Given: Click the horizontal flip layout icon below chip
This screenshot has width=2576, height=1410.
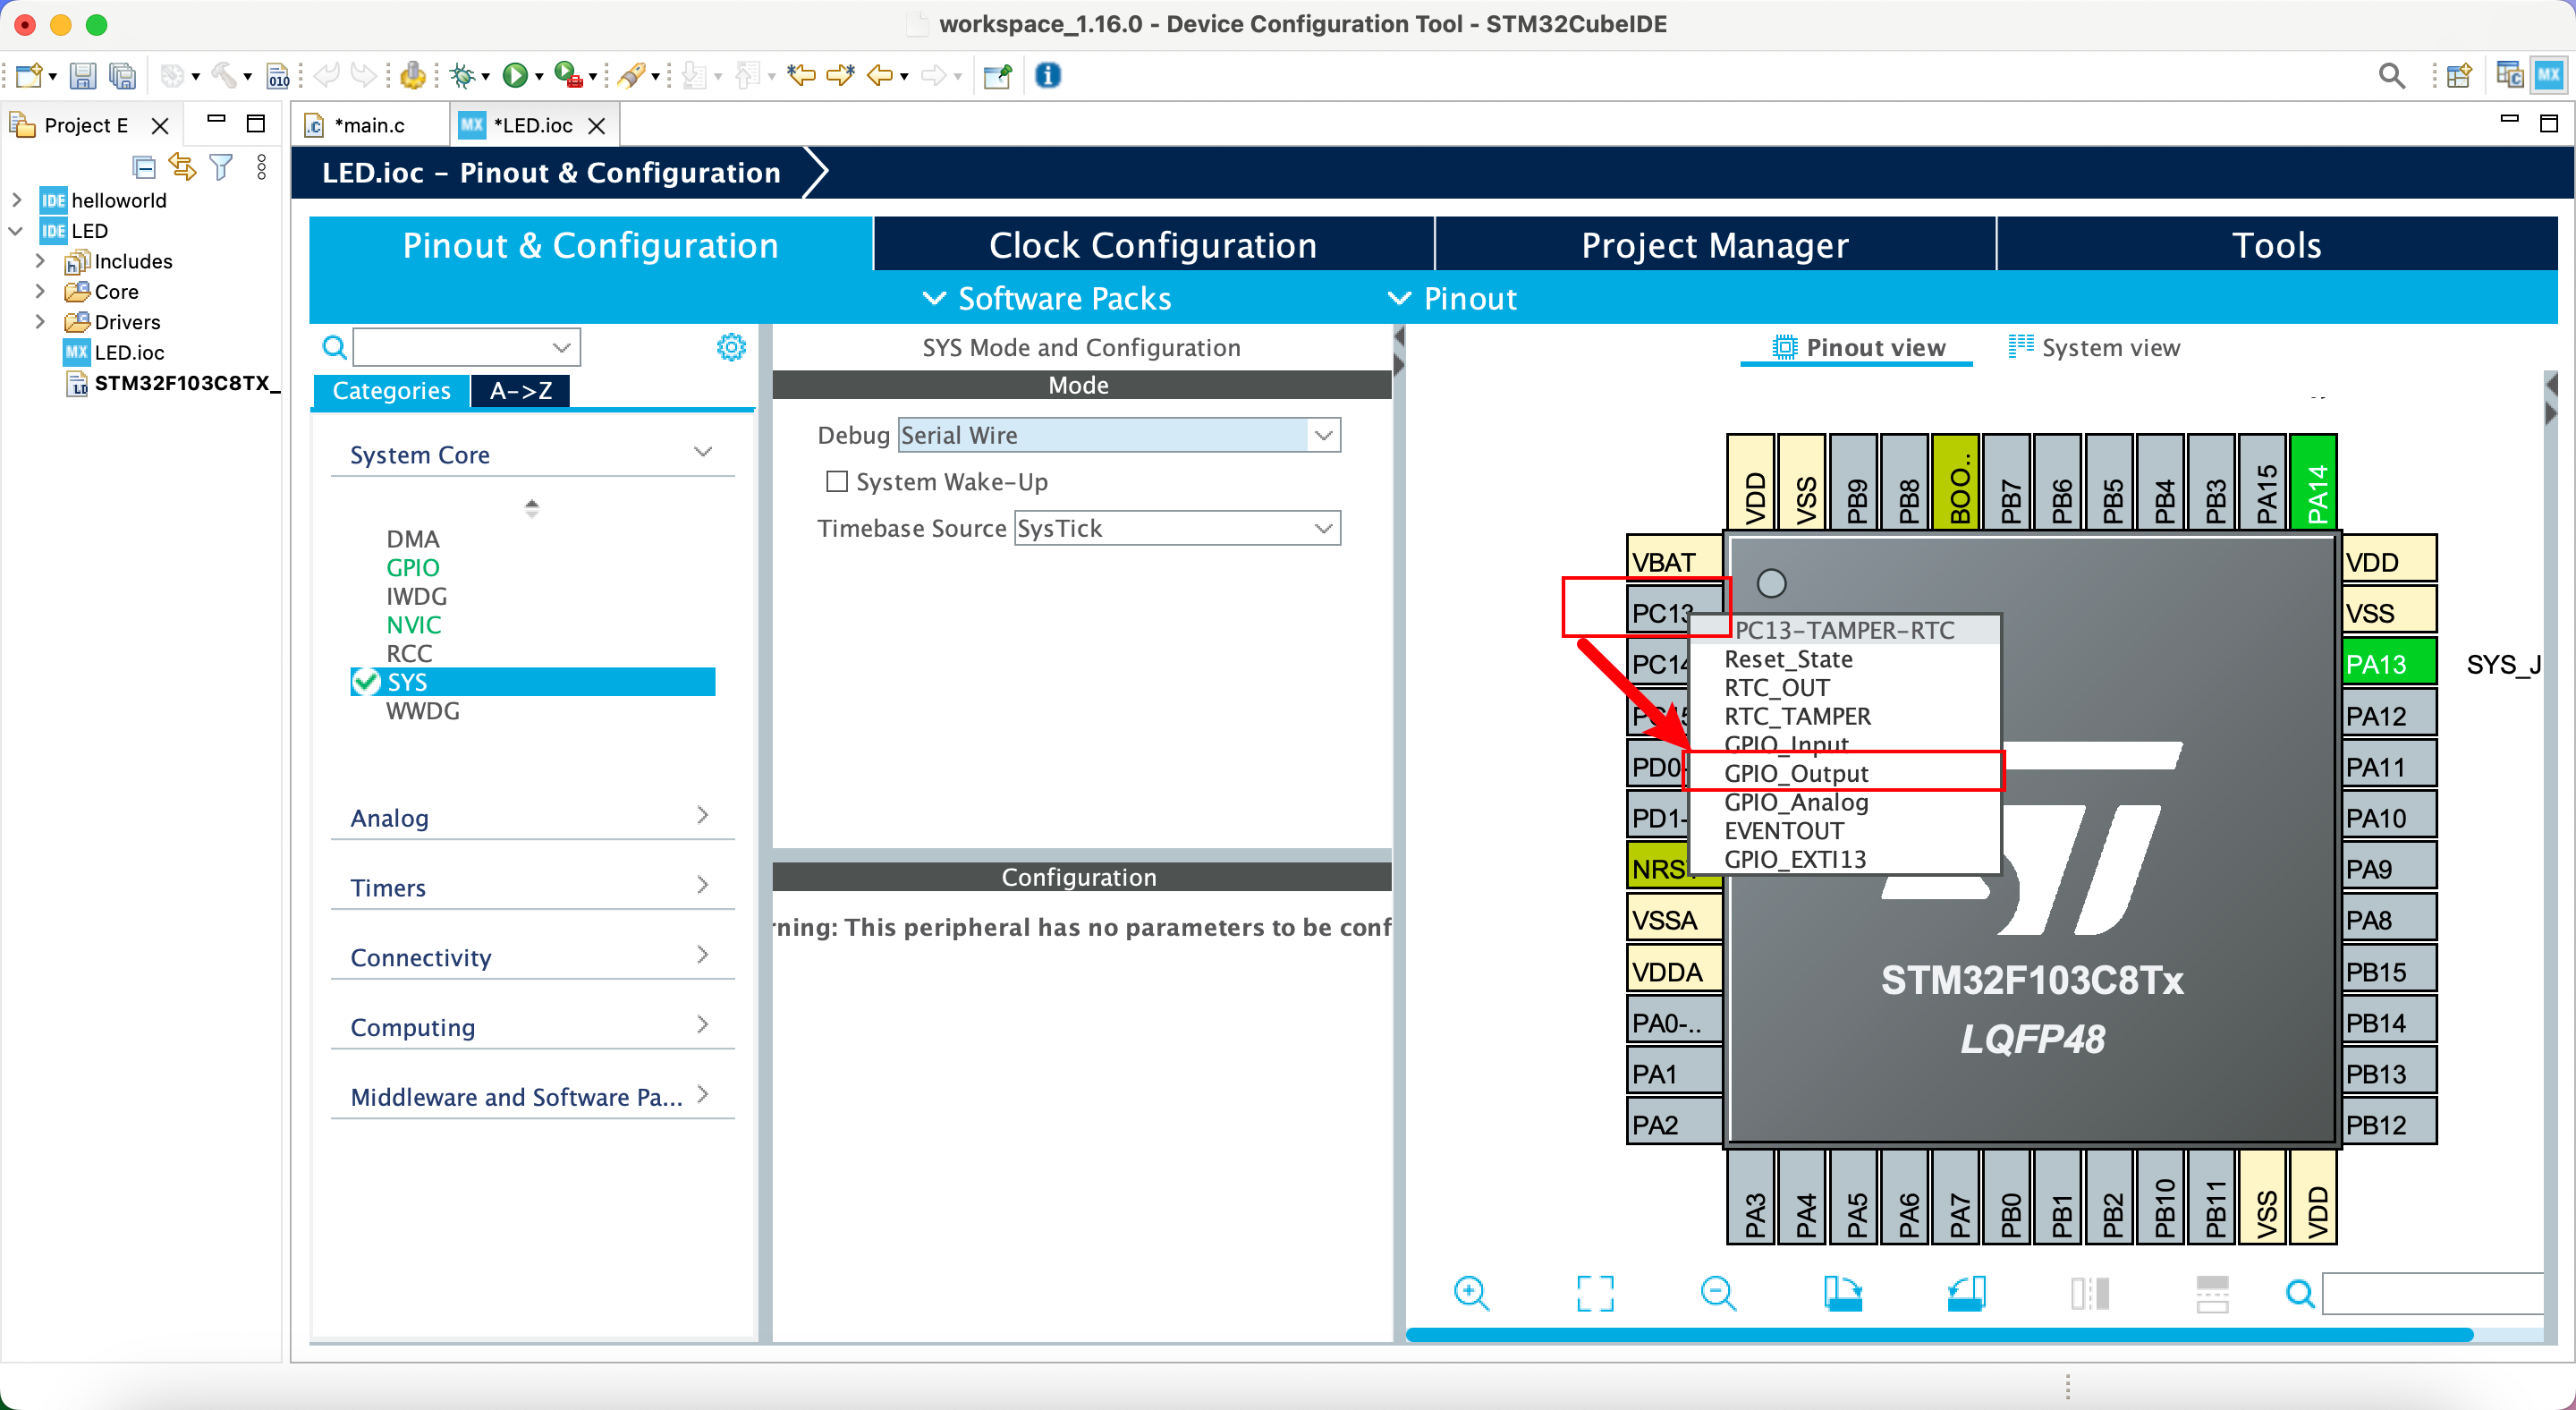Looking at the screenshot, I should [x=2089, y=1293].
